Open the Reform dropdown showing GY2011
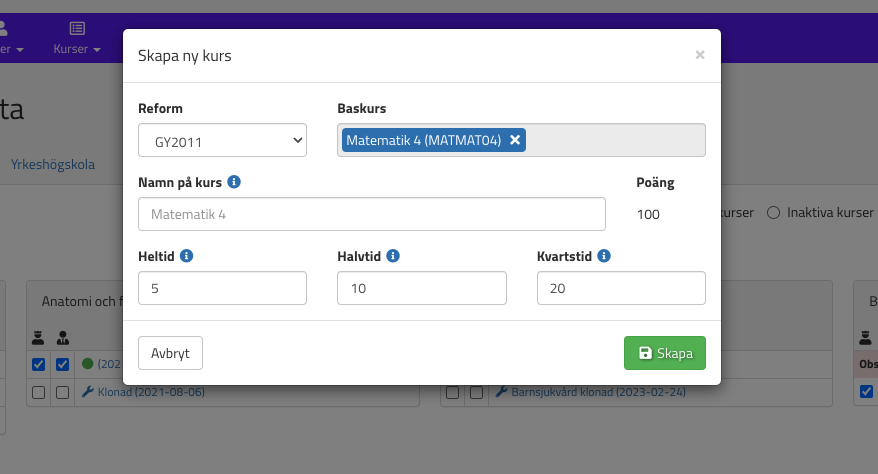The height and width of the screenshot is (474, 878). click(x=222, y=141)
